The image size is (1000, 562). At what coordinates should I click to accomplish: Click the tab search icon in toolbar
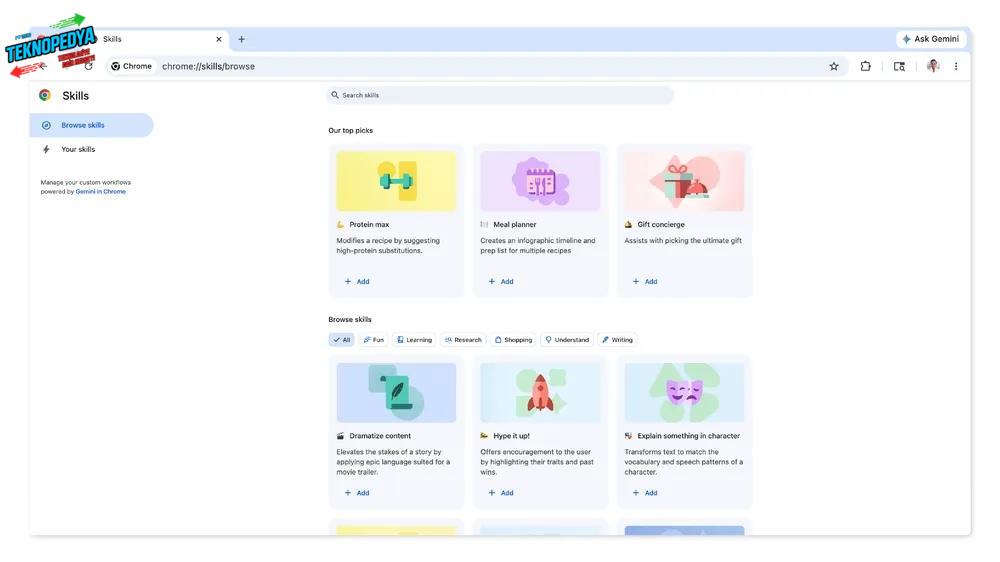pyautogui.click(x=899, y=66)
